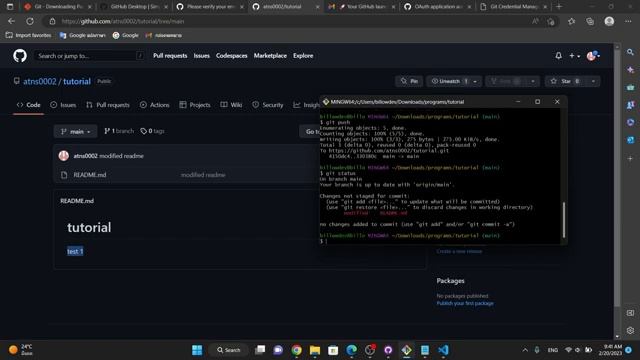Open a new browser tab with plus
Image resolution: width=640 pixels, height=360 pixels.
pos(559,7)
